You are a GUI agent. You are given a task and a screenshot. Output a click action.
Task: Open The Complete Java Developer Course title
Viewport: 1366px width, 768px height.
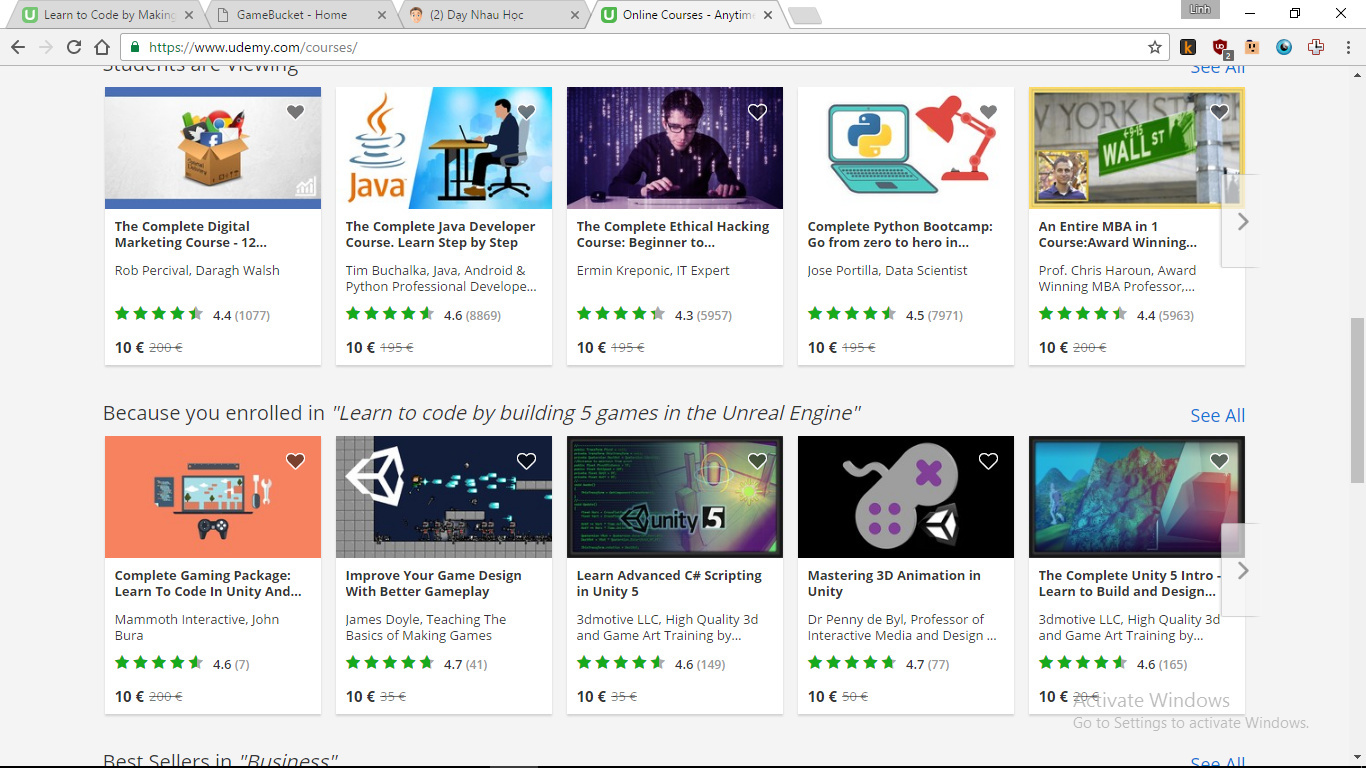(441, 234)
